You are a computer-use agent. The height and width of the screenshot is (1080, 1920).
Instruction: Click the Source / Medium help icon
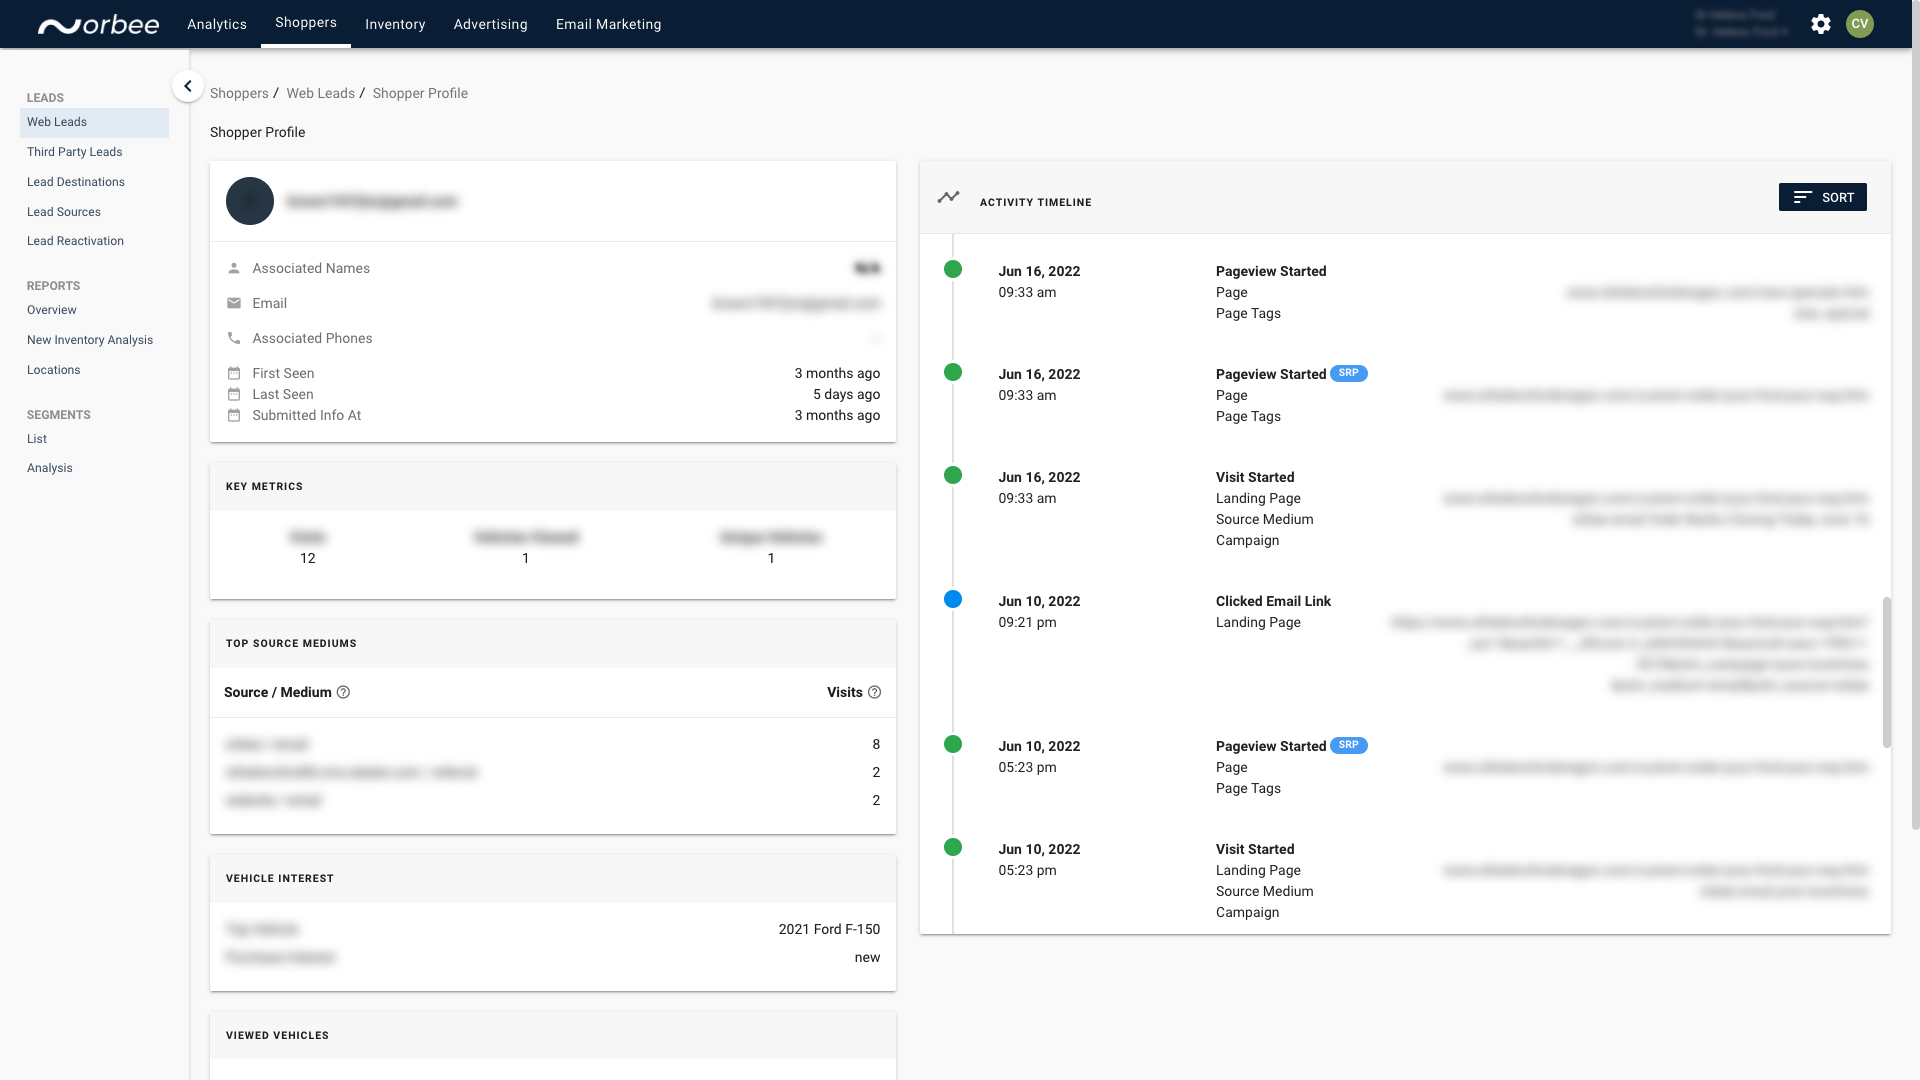(x=343, y=692)
